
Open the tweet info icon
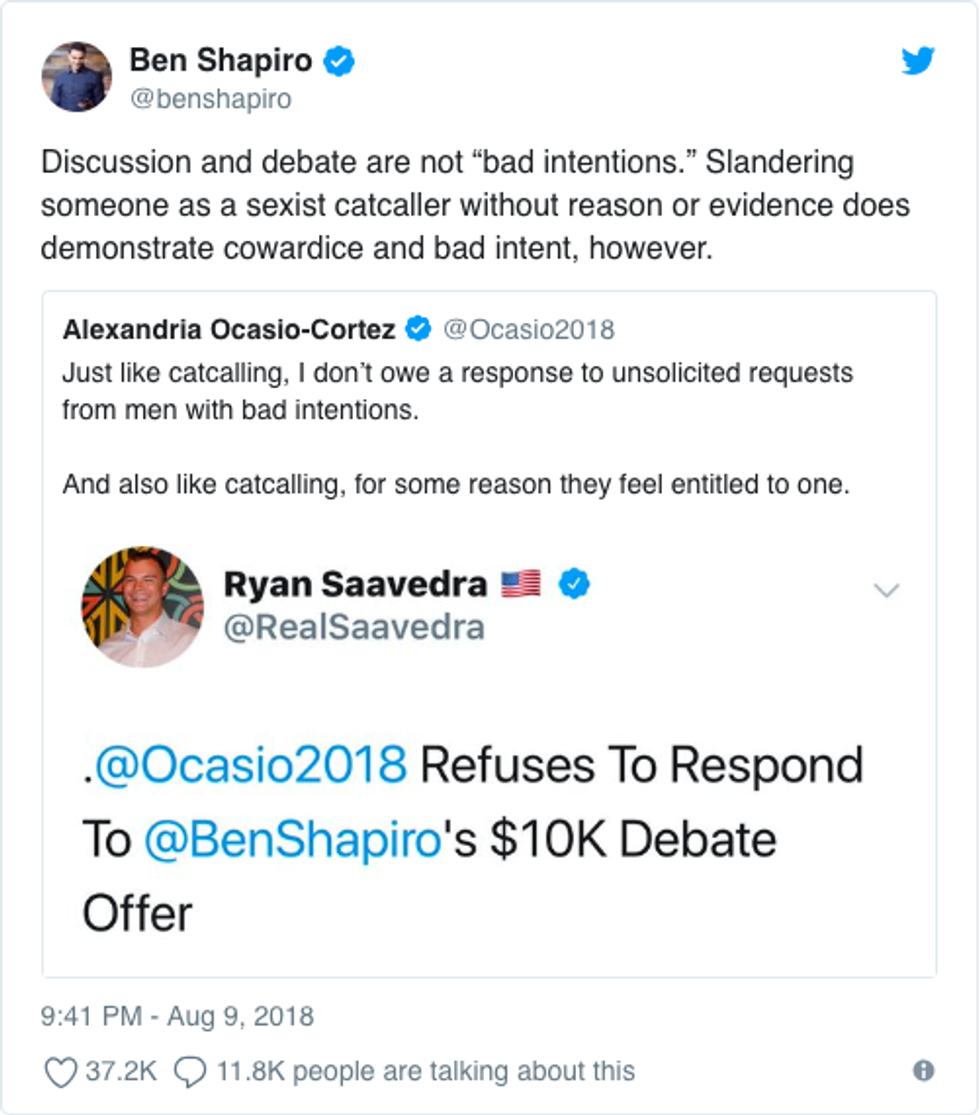(923, 1071)
